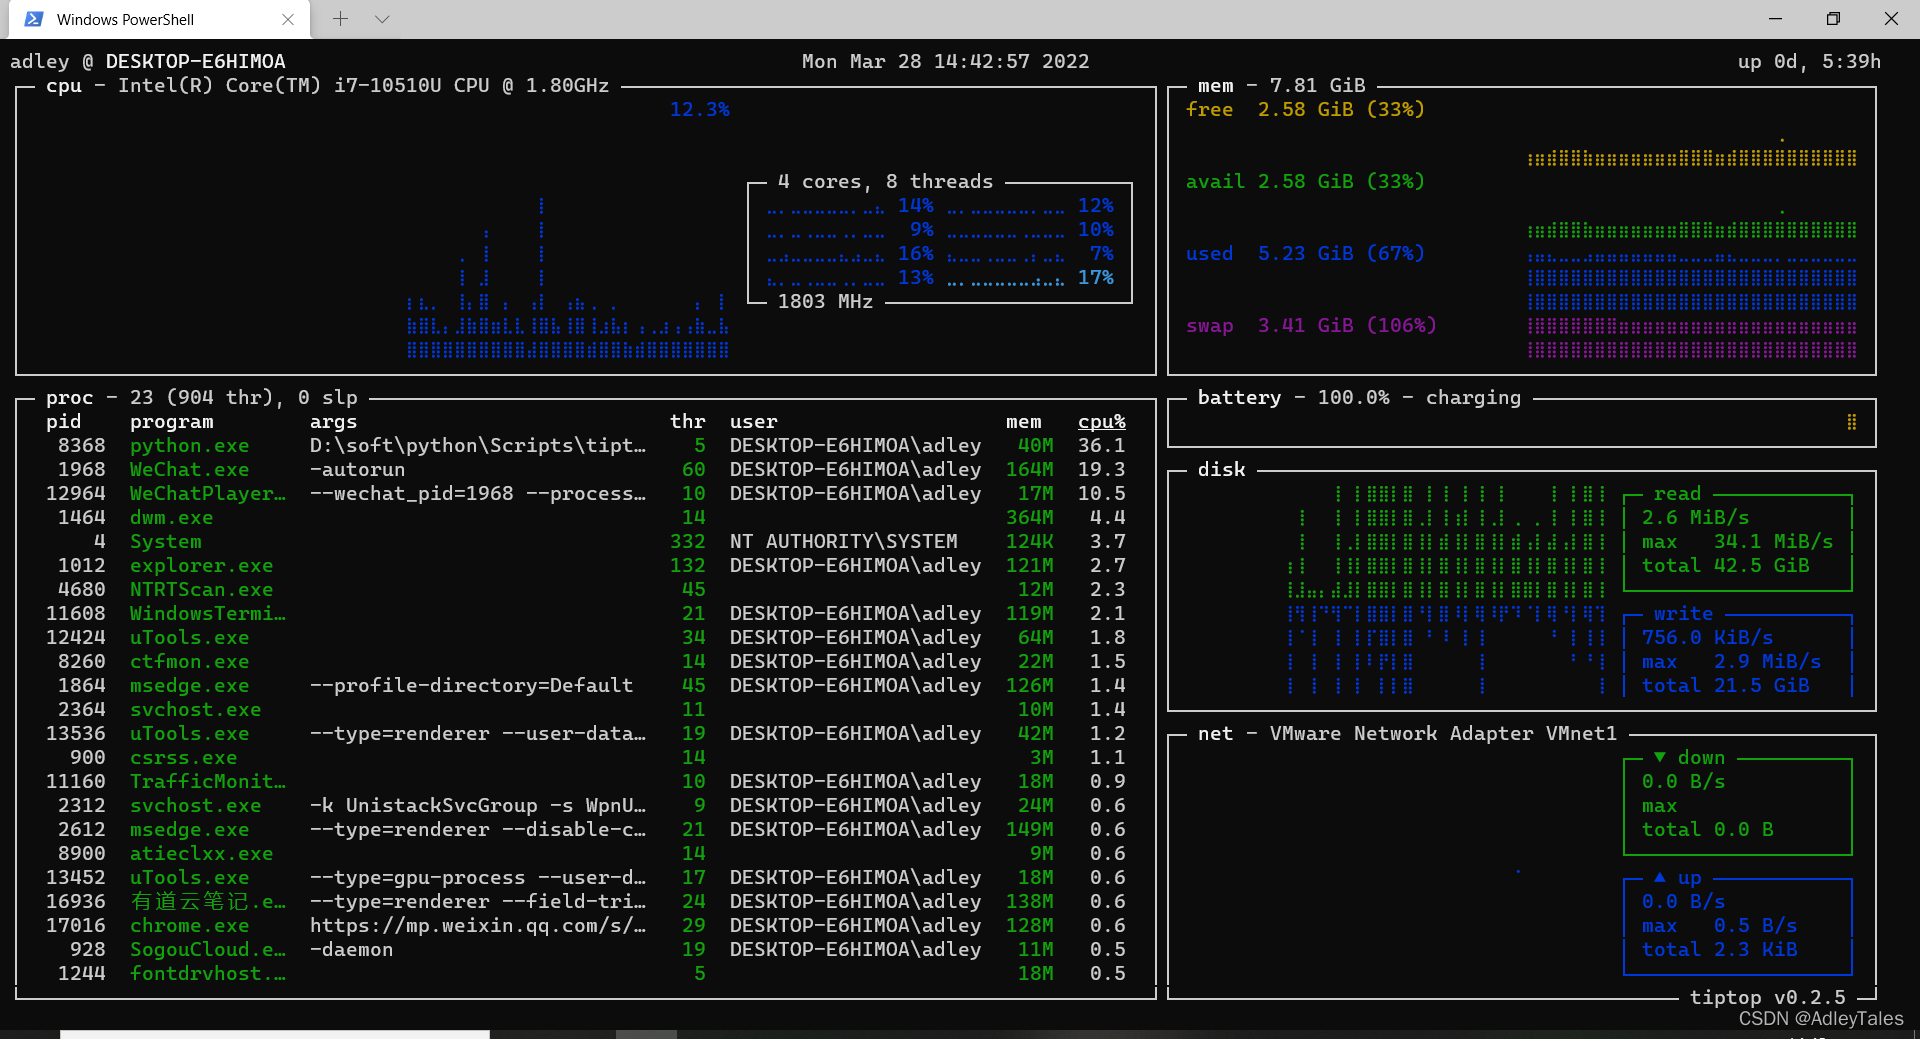Open the new tab profile dropdown
Viewport: 1920px width, 1039px height.
click(x=382, y=19)
